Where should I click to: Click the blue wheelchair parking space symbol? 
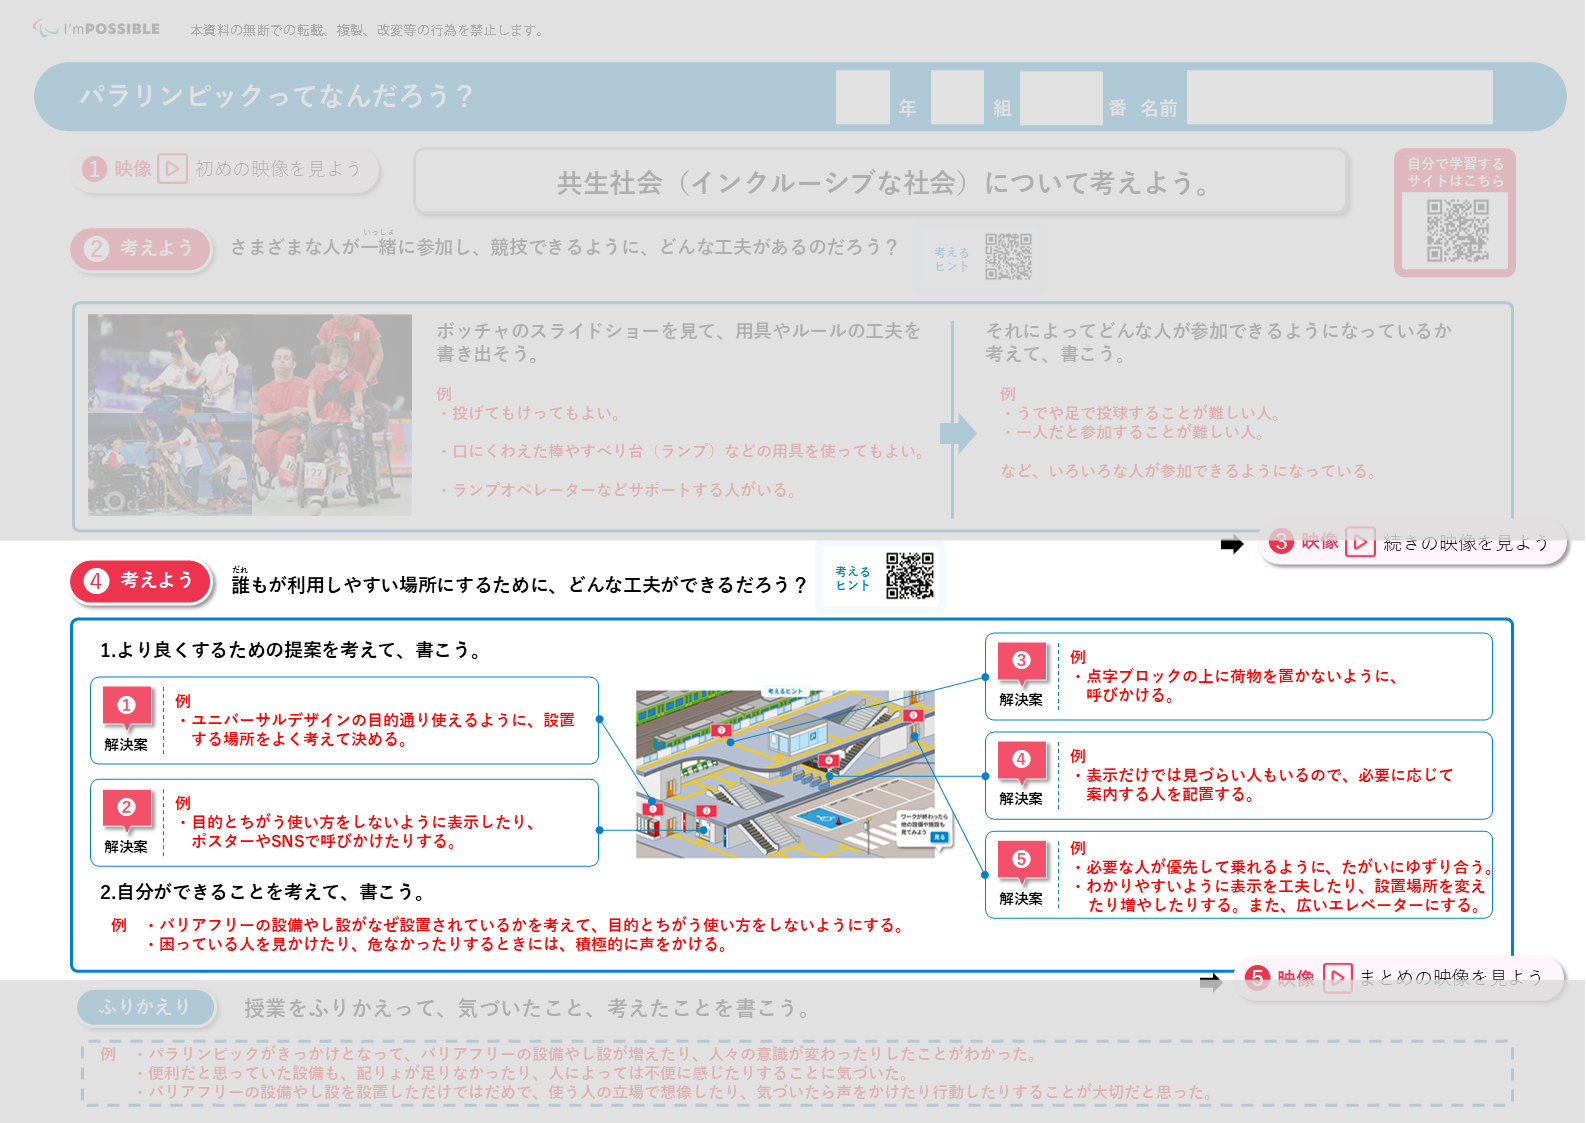827,818
